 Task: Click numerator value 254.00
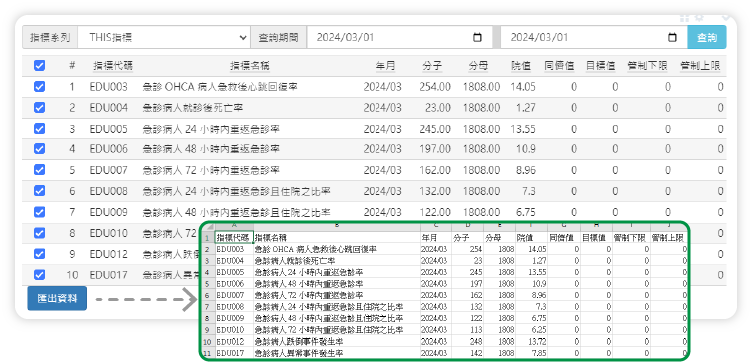pyautogui.click(x=435, y=87)
